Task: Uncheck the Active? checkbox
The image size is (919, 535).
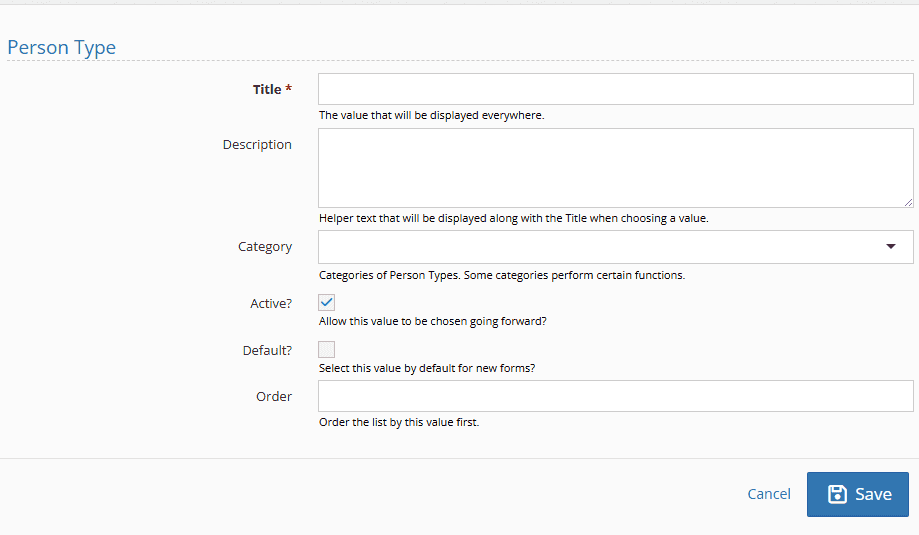Action: pos(326,302)
